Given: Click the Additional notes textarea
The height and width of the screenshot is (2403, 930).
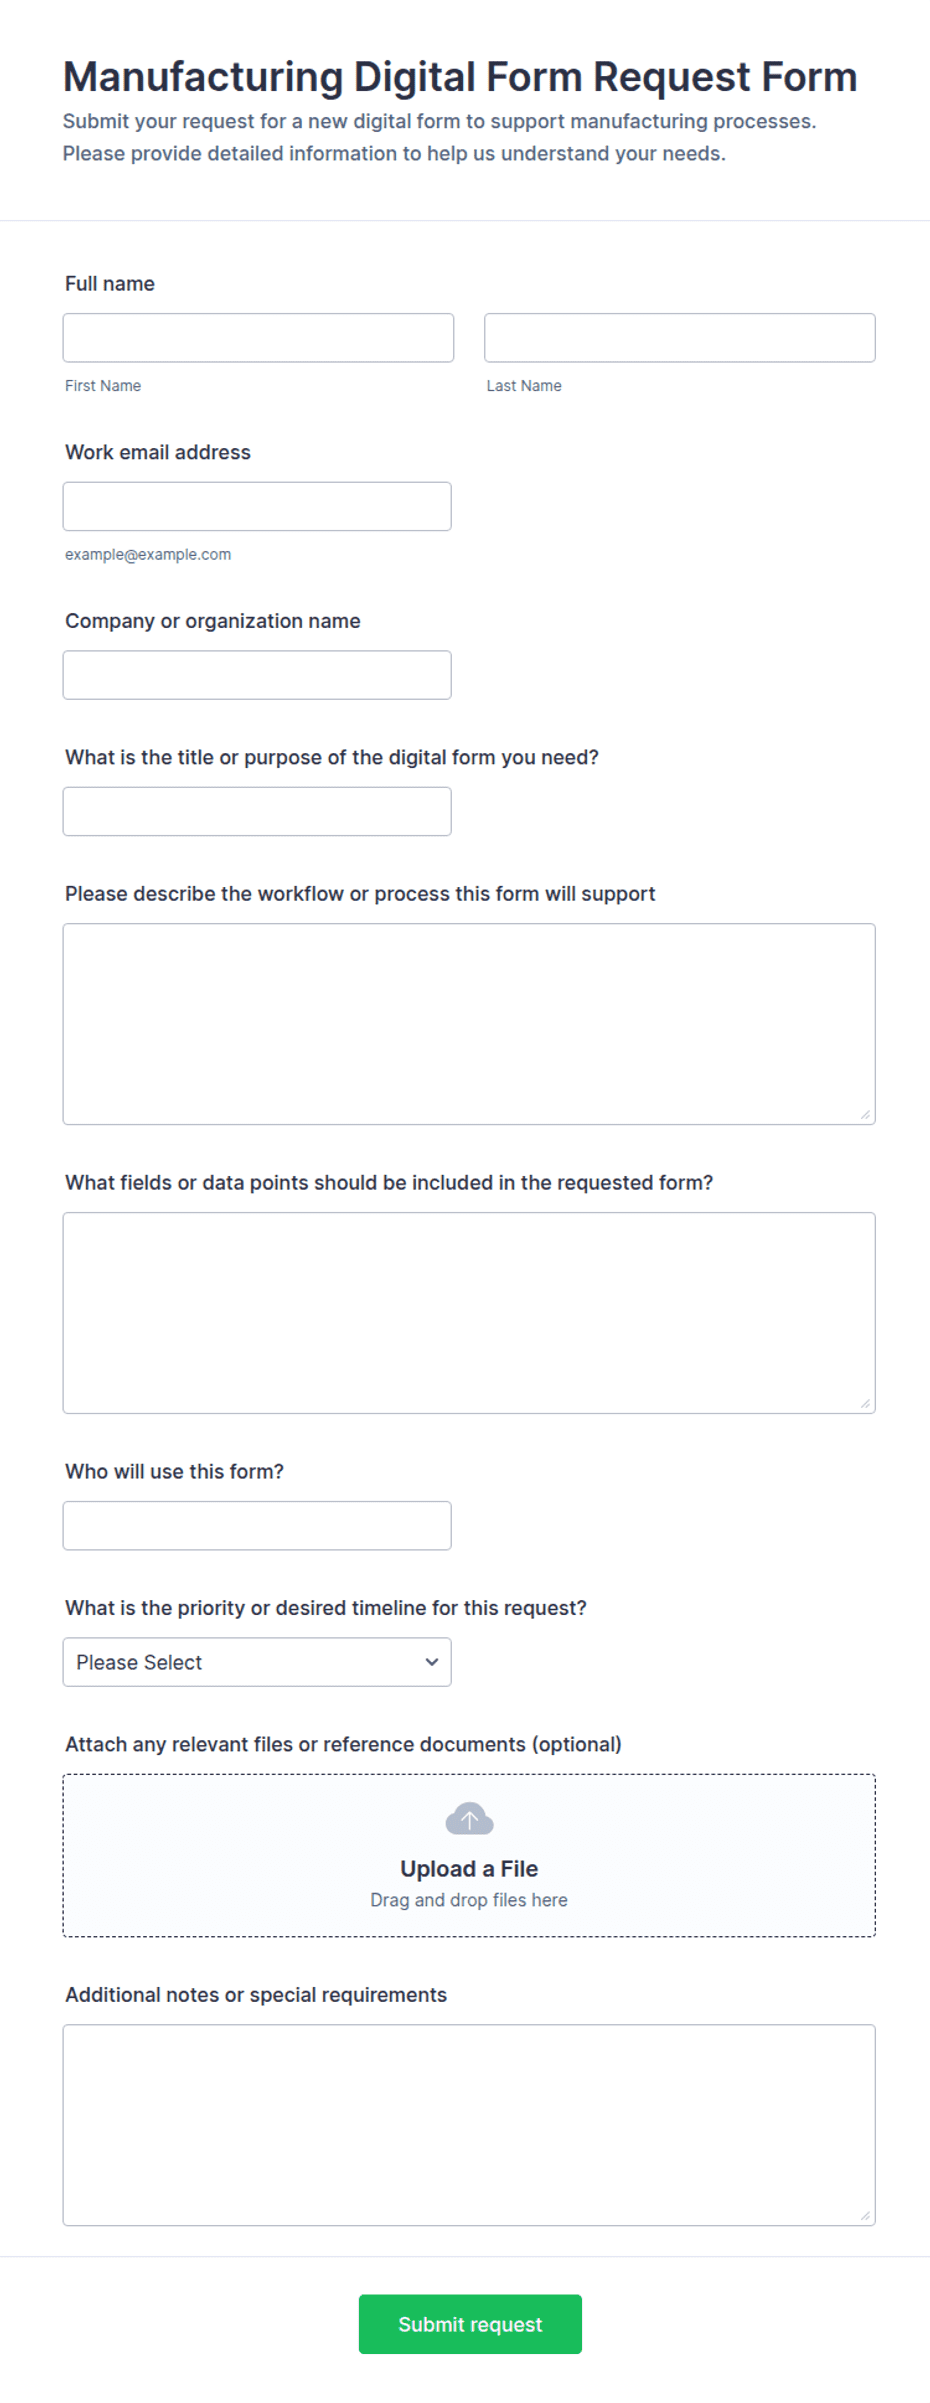Looking at the screenshot, I should pyautogui.click(x=469, y=2125).
